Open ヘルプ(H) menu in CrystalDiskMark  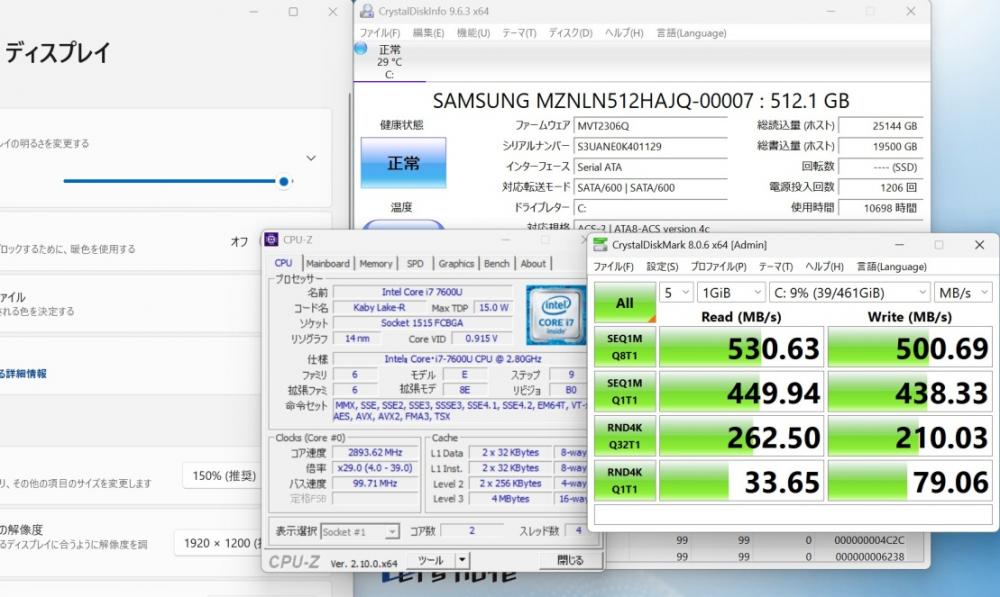click(x=824, y=267)
